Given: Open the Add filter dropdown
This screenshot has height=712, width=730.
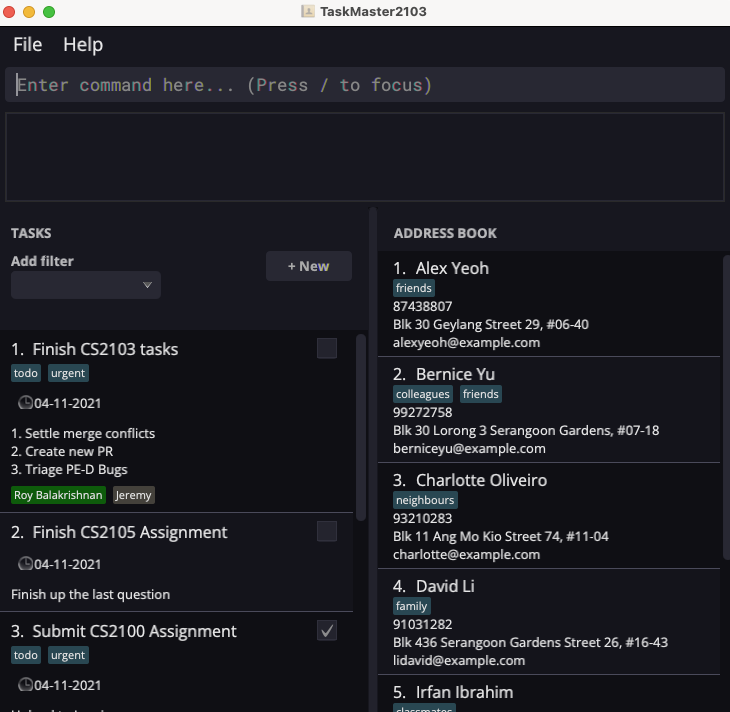Looking at the screenshot, I should coord(86,285).
